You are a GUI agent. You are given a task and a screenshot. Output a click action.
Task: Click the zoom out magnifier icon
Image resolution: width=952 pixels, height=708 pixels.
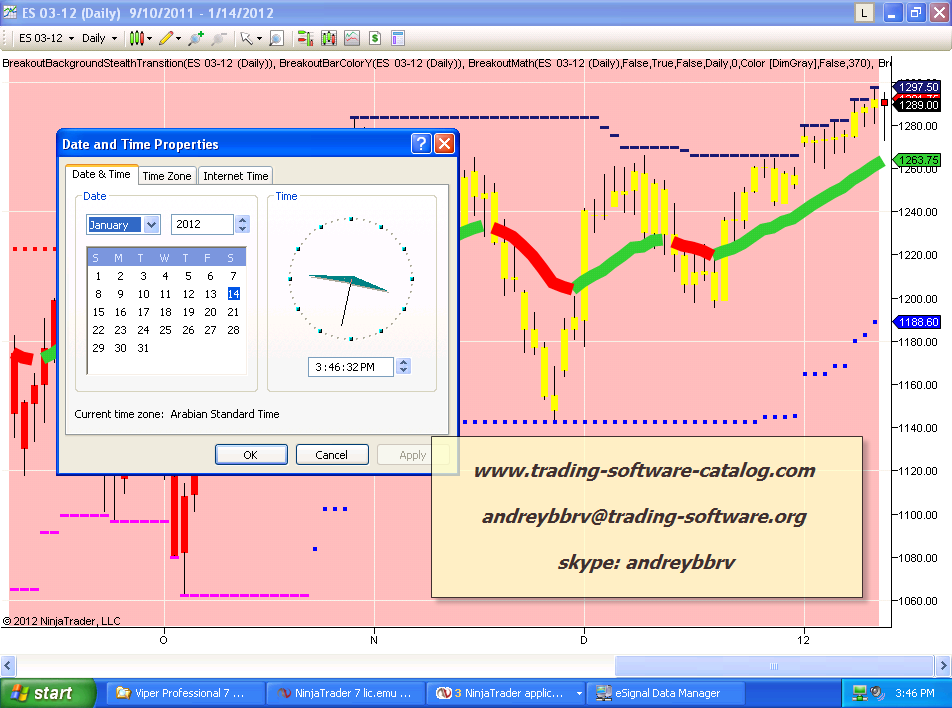pos(218,38)
